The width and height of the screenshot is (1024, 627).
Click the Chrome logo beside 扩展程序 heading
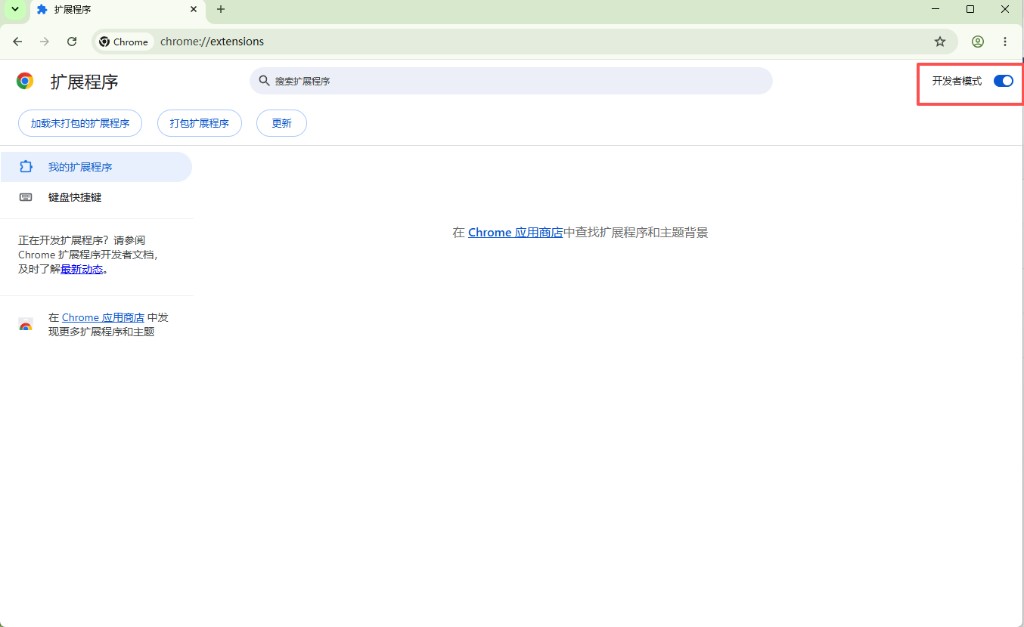click(25, 81)
